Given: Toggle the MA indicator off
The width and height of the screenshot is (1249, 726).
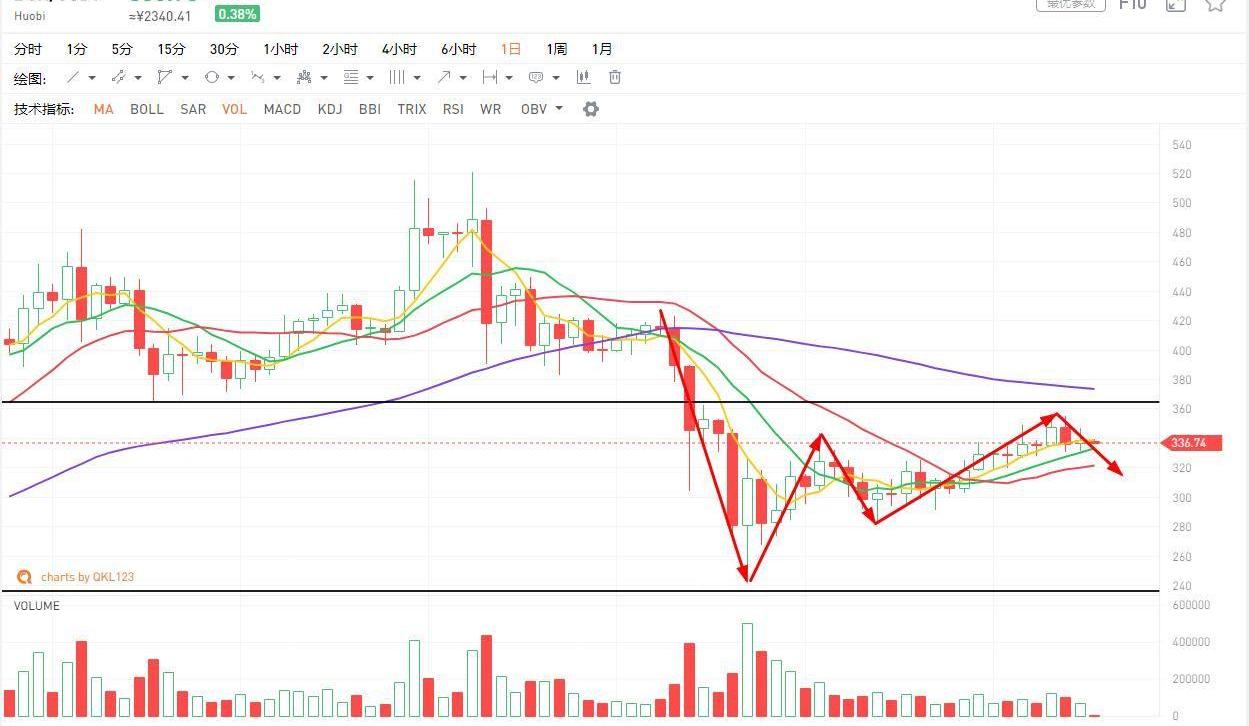Looking at the screenshot, I should tap(103, 109).
